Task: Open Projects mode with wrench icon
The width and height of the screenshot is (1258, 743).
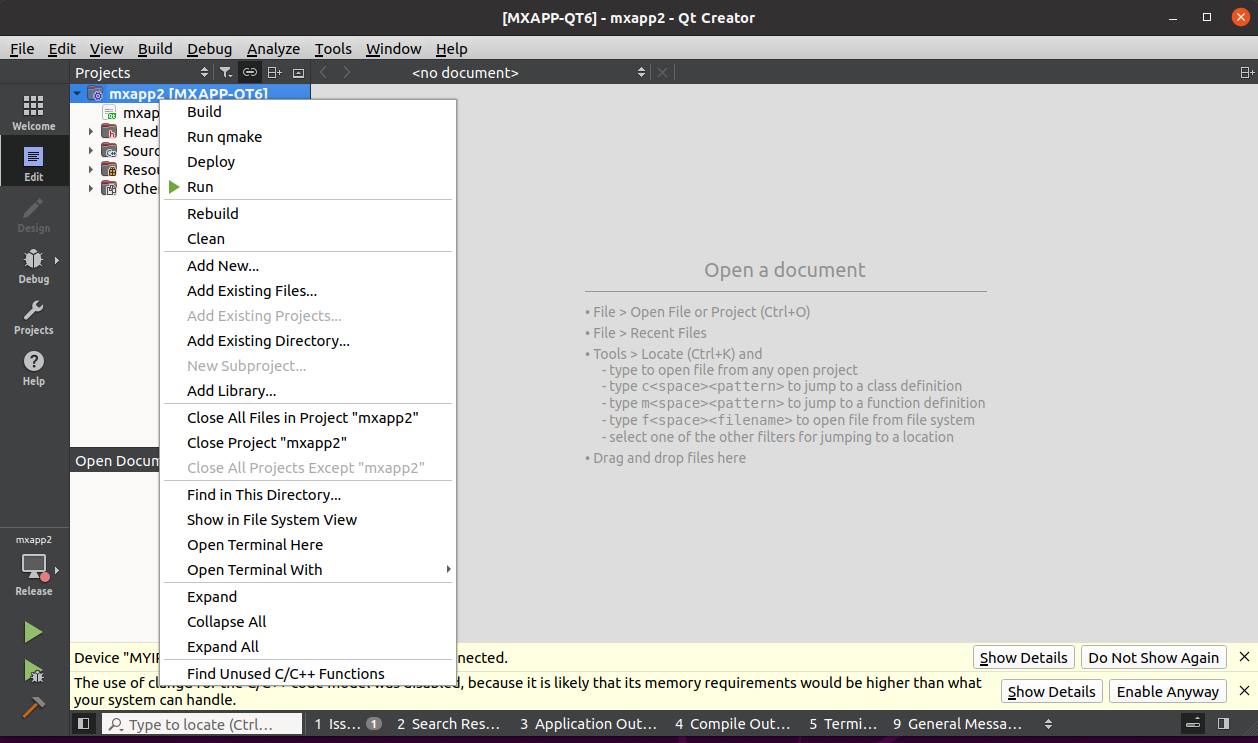Action: click(34, 317)
